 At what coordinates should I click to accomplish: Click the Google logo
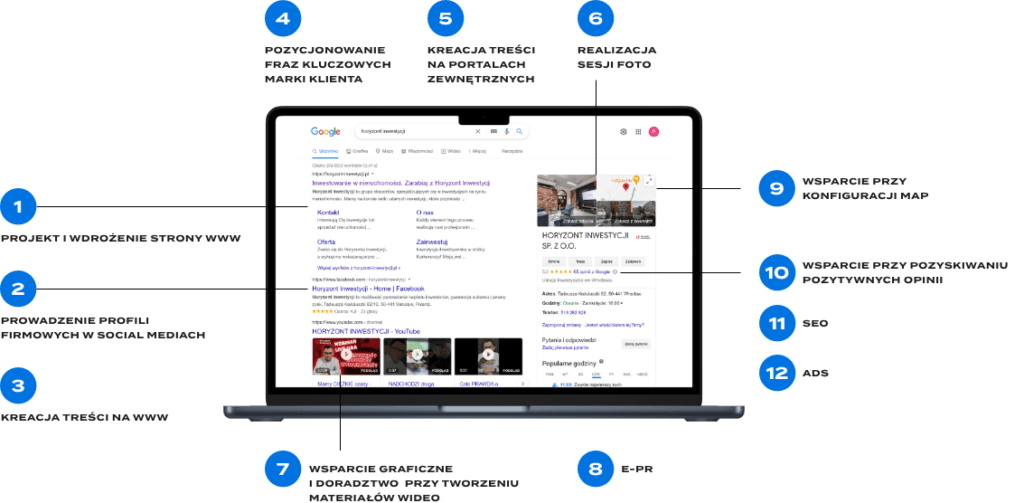pyautogui.click(x=325, y=131)
